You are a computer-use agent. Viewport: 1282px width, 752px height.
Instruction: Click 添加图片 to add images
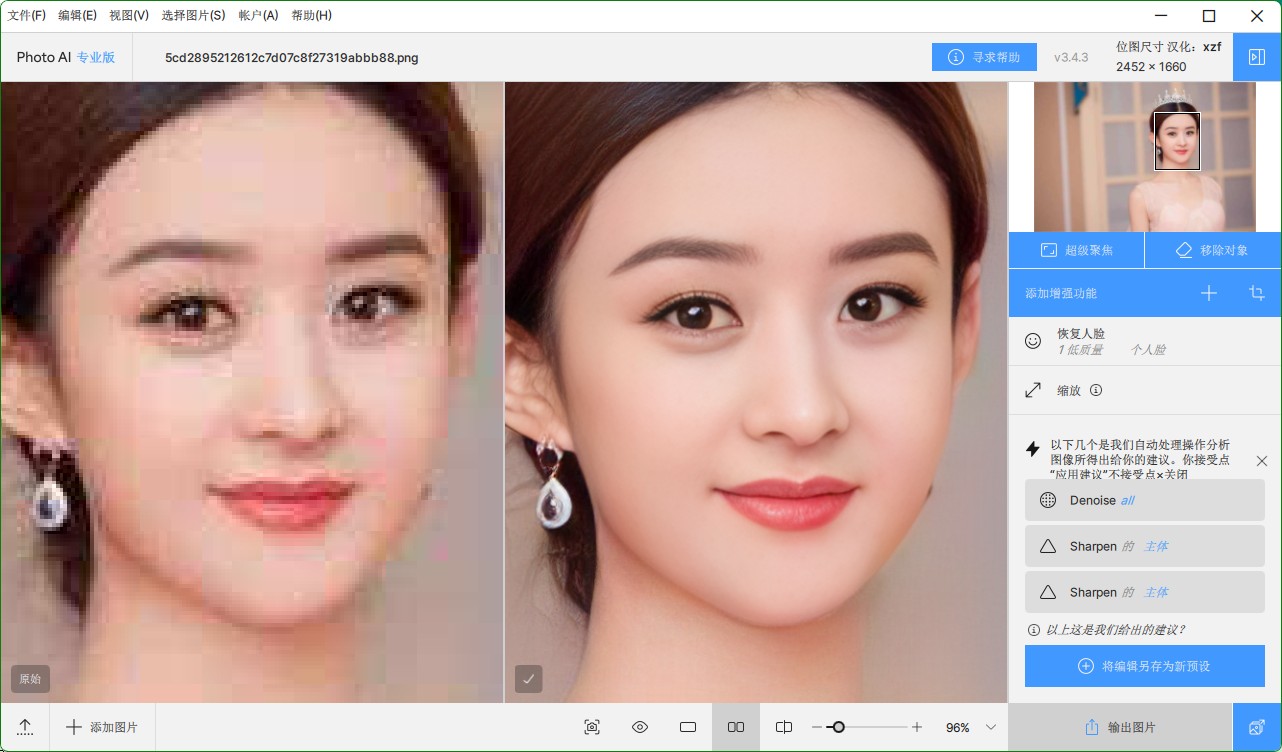tap(102, 727)
